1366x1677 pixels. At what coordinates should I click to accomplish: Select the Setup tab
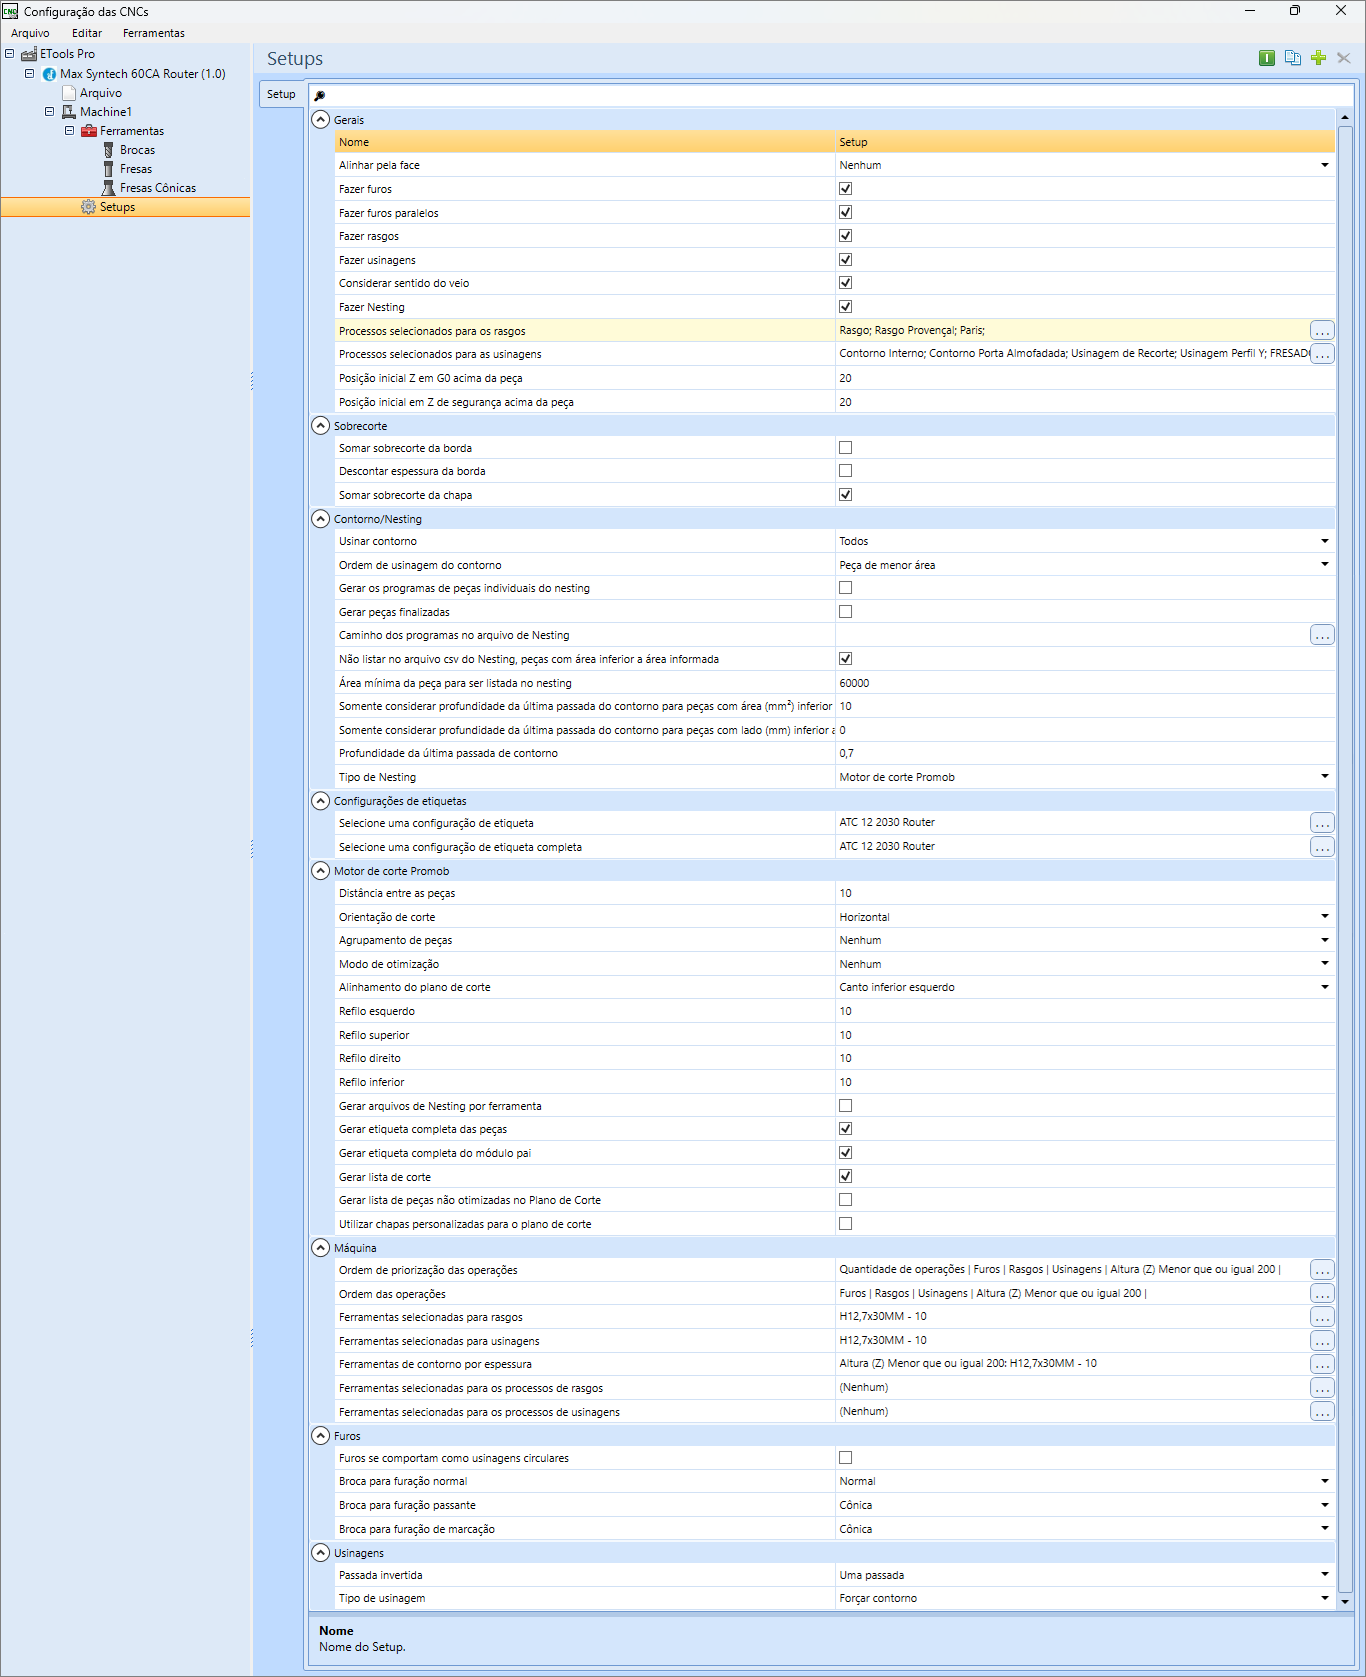281,95
